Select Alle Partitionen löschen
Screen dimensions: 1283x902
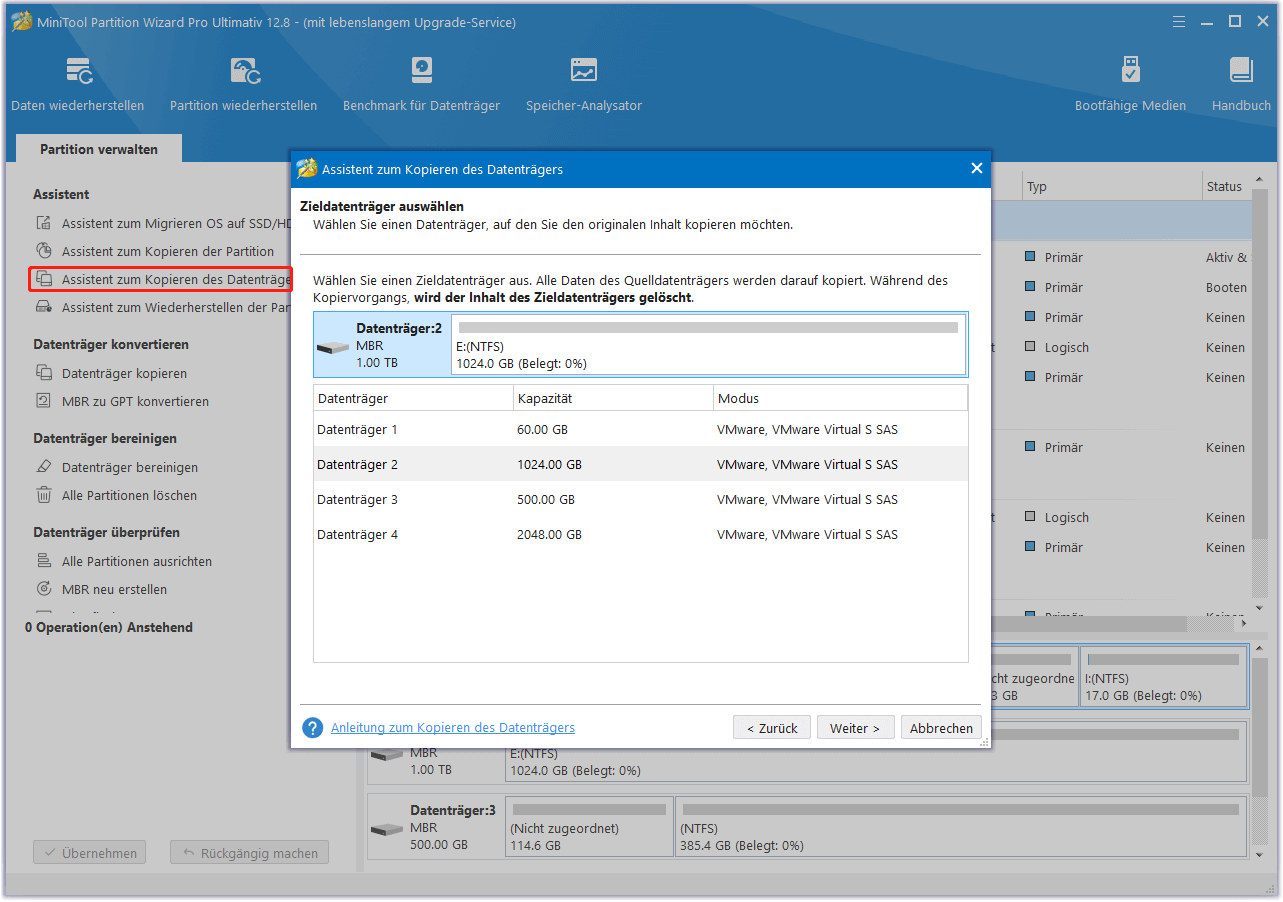(116, 495)
